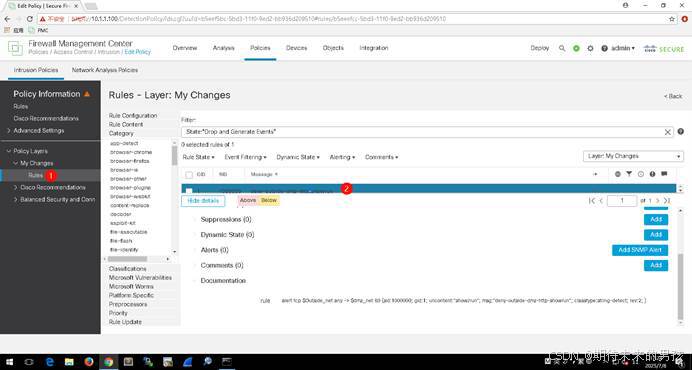Open the Rule State dropdown
The height and width of the screenshot is (370, 692).
[199, 157]
